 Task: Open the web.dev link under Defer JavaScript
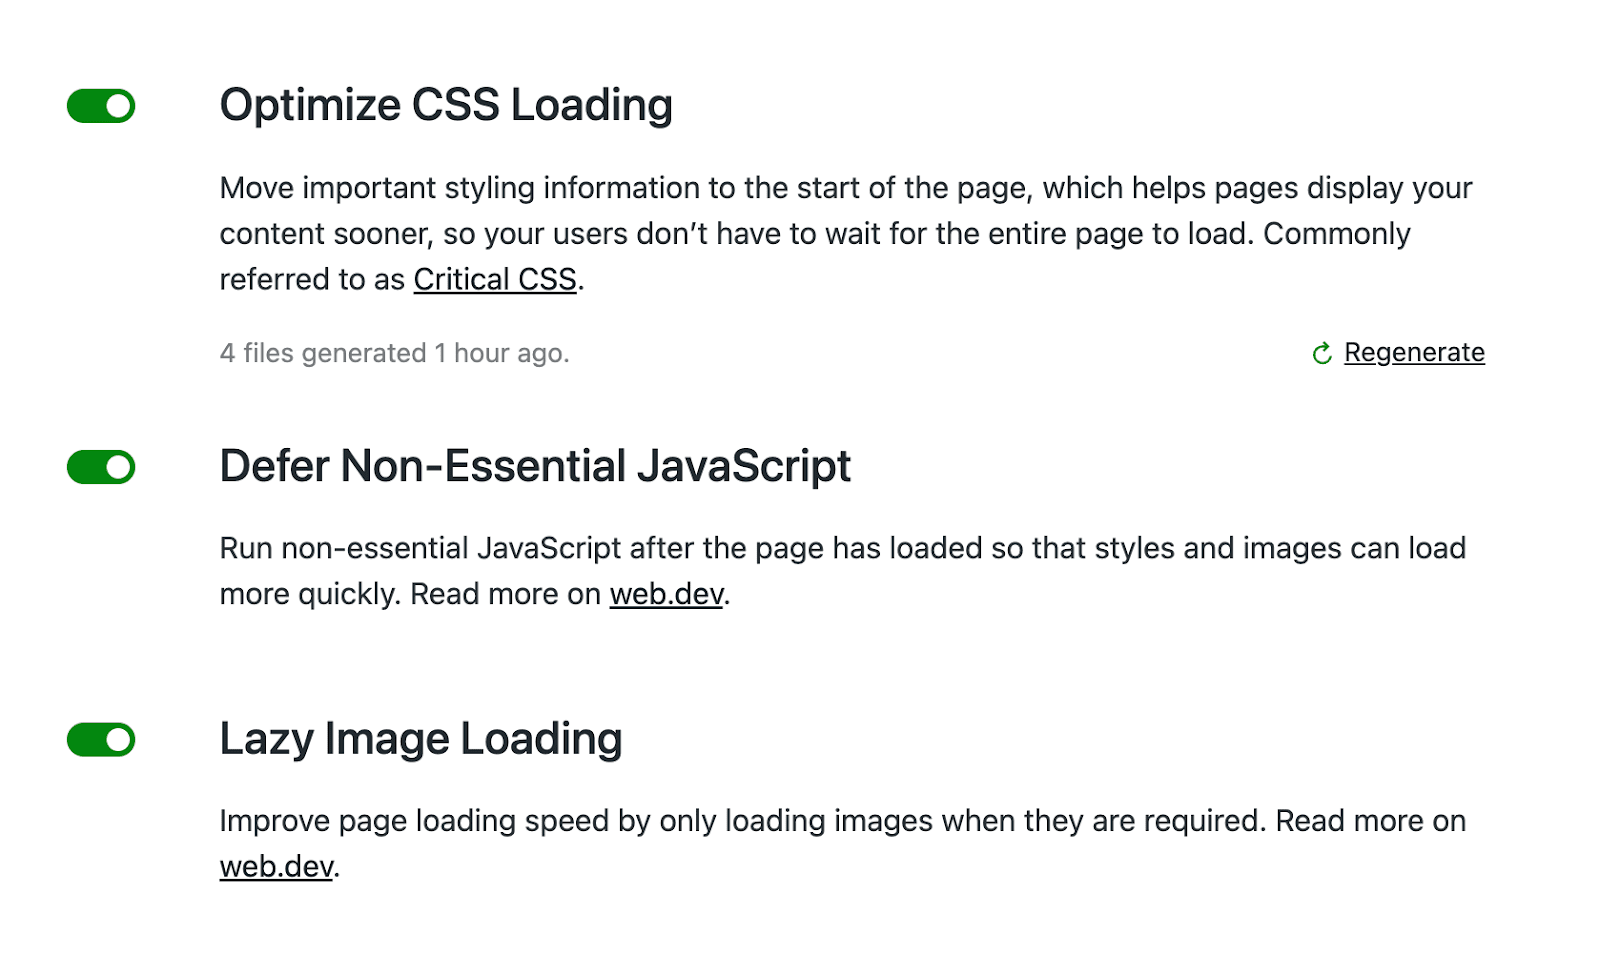click(x=666, y=594)
